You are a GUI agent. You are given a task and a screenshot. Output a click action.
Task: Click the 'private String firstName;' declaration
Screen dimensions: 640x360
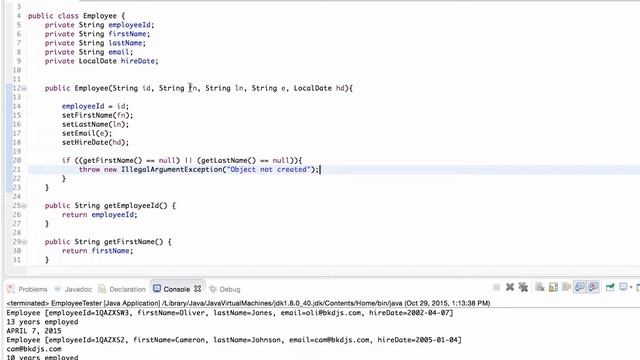coord(98,34)
